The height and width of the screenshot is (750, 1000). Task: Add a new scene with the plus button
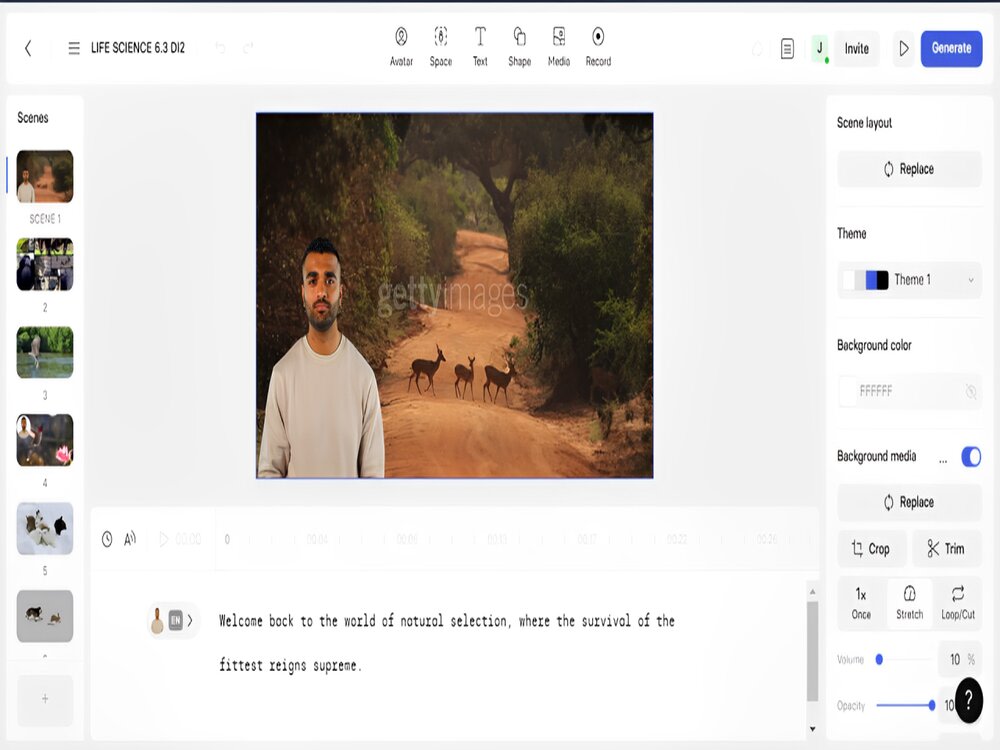tap(45, 699)
